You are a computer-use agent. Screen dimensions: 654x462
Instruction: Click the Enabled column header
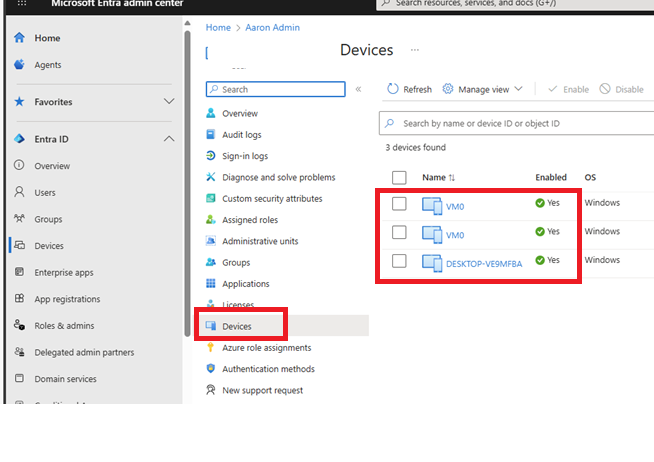pos(551,177)
